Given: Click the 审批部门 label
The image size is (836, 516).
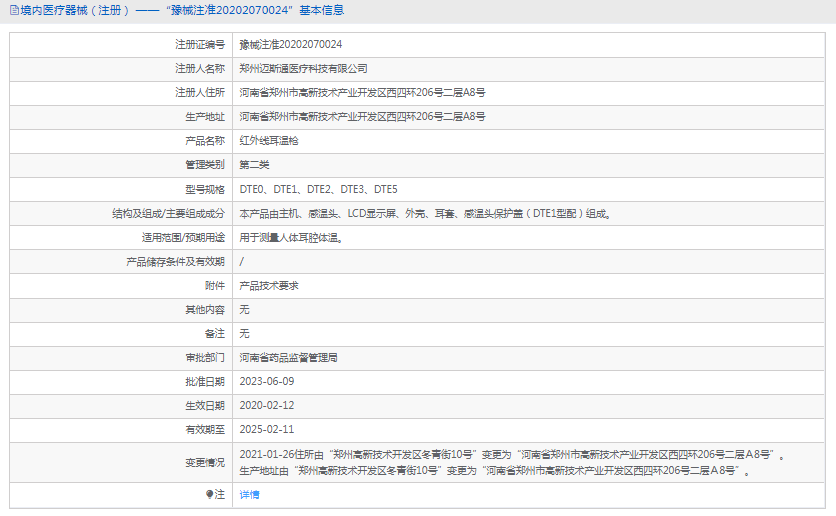Looking at the screenshot, I should 205,358.
